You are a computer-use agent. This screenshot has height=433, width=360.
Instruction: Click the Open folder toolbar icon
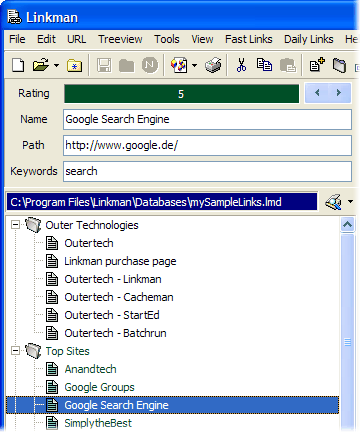41,65
